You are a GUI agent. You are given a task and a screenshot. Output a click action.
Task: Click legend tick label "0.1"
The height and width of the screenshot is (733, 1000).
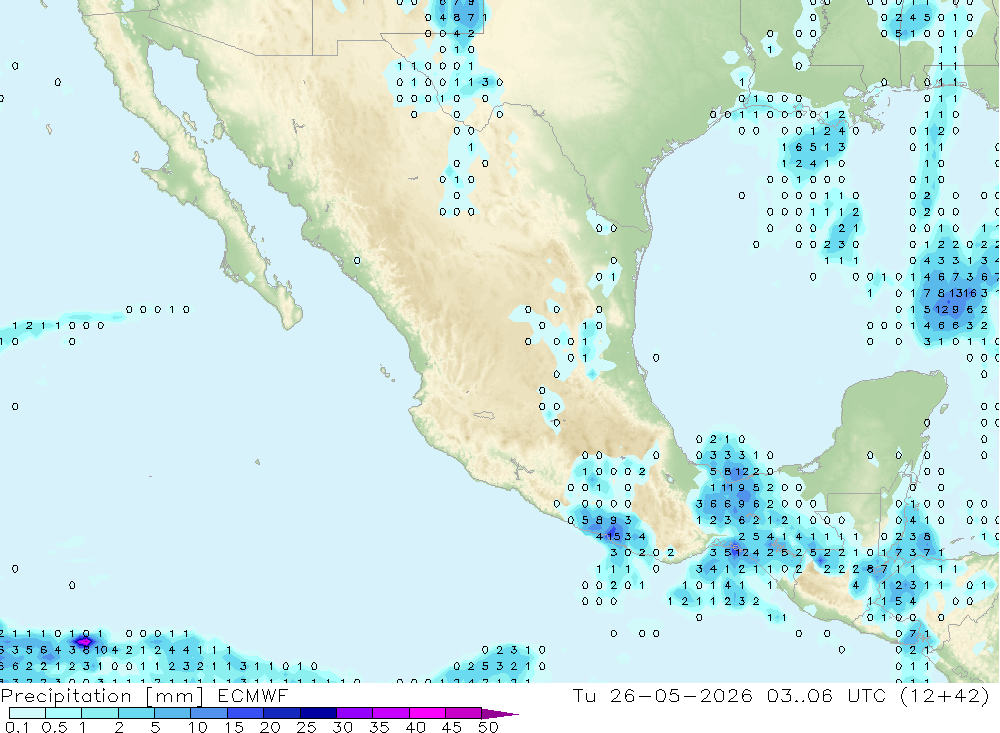click(x=17, y=727)
